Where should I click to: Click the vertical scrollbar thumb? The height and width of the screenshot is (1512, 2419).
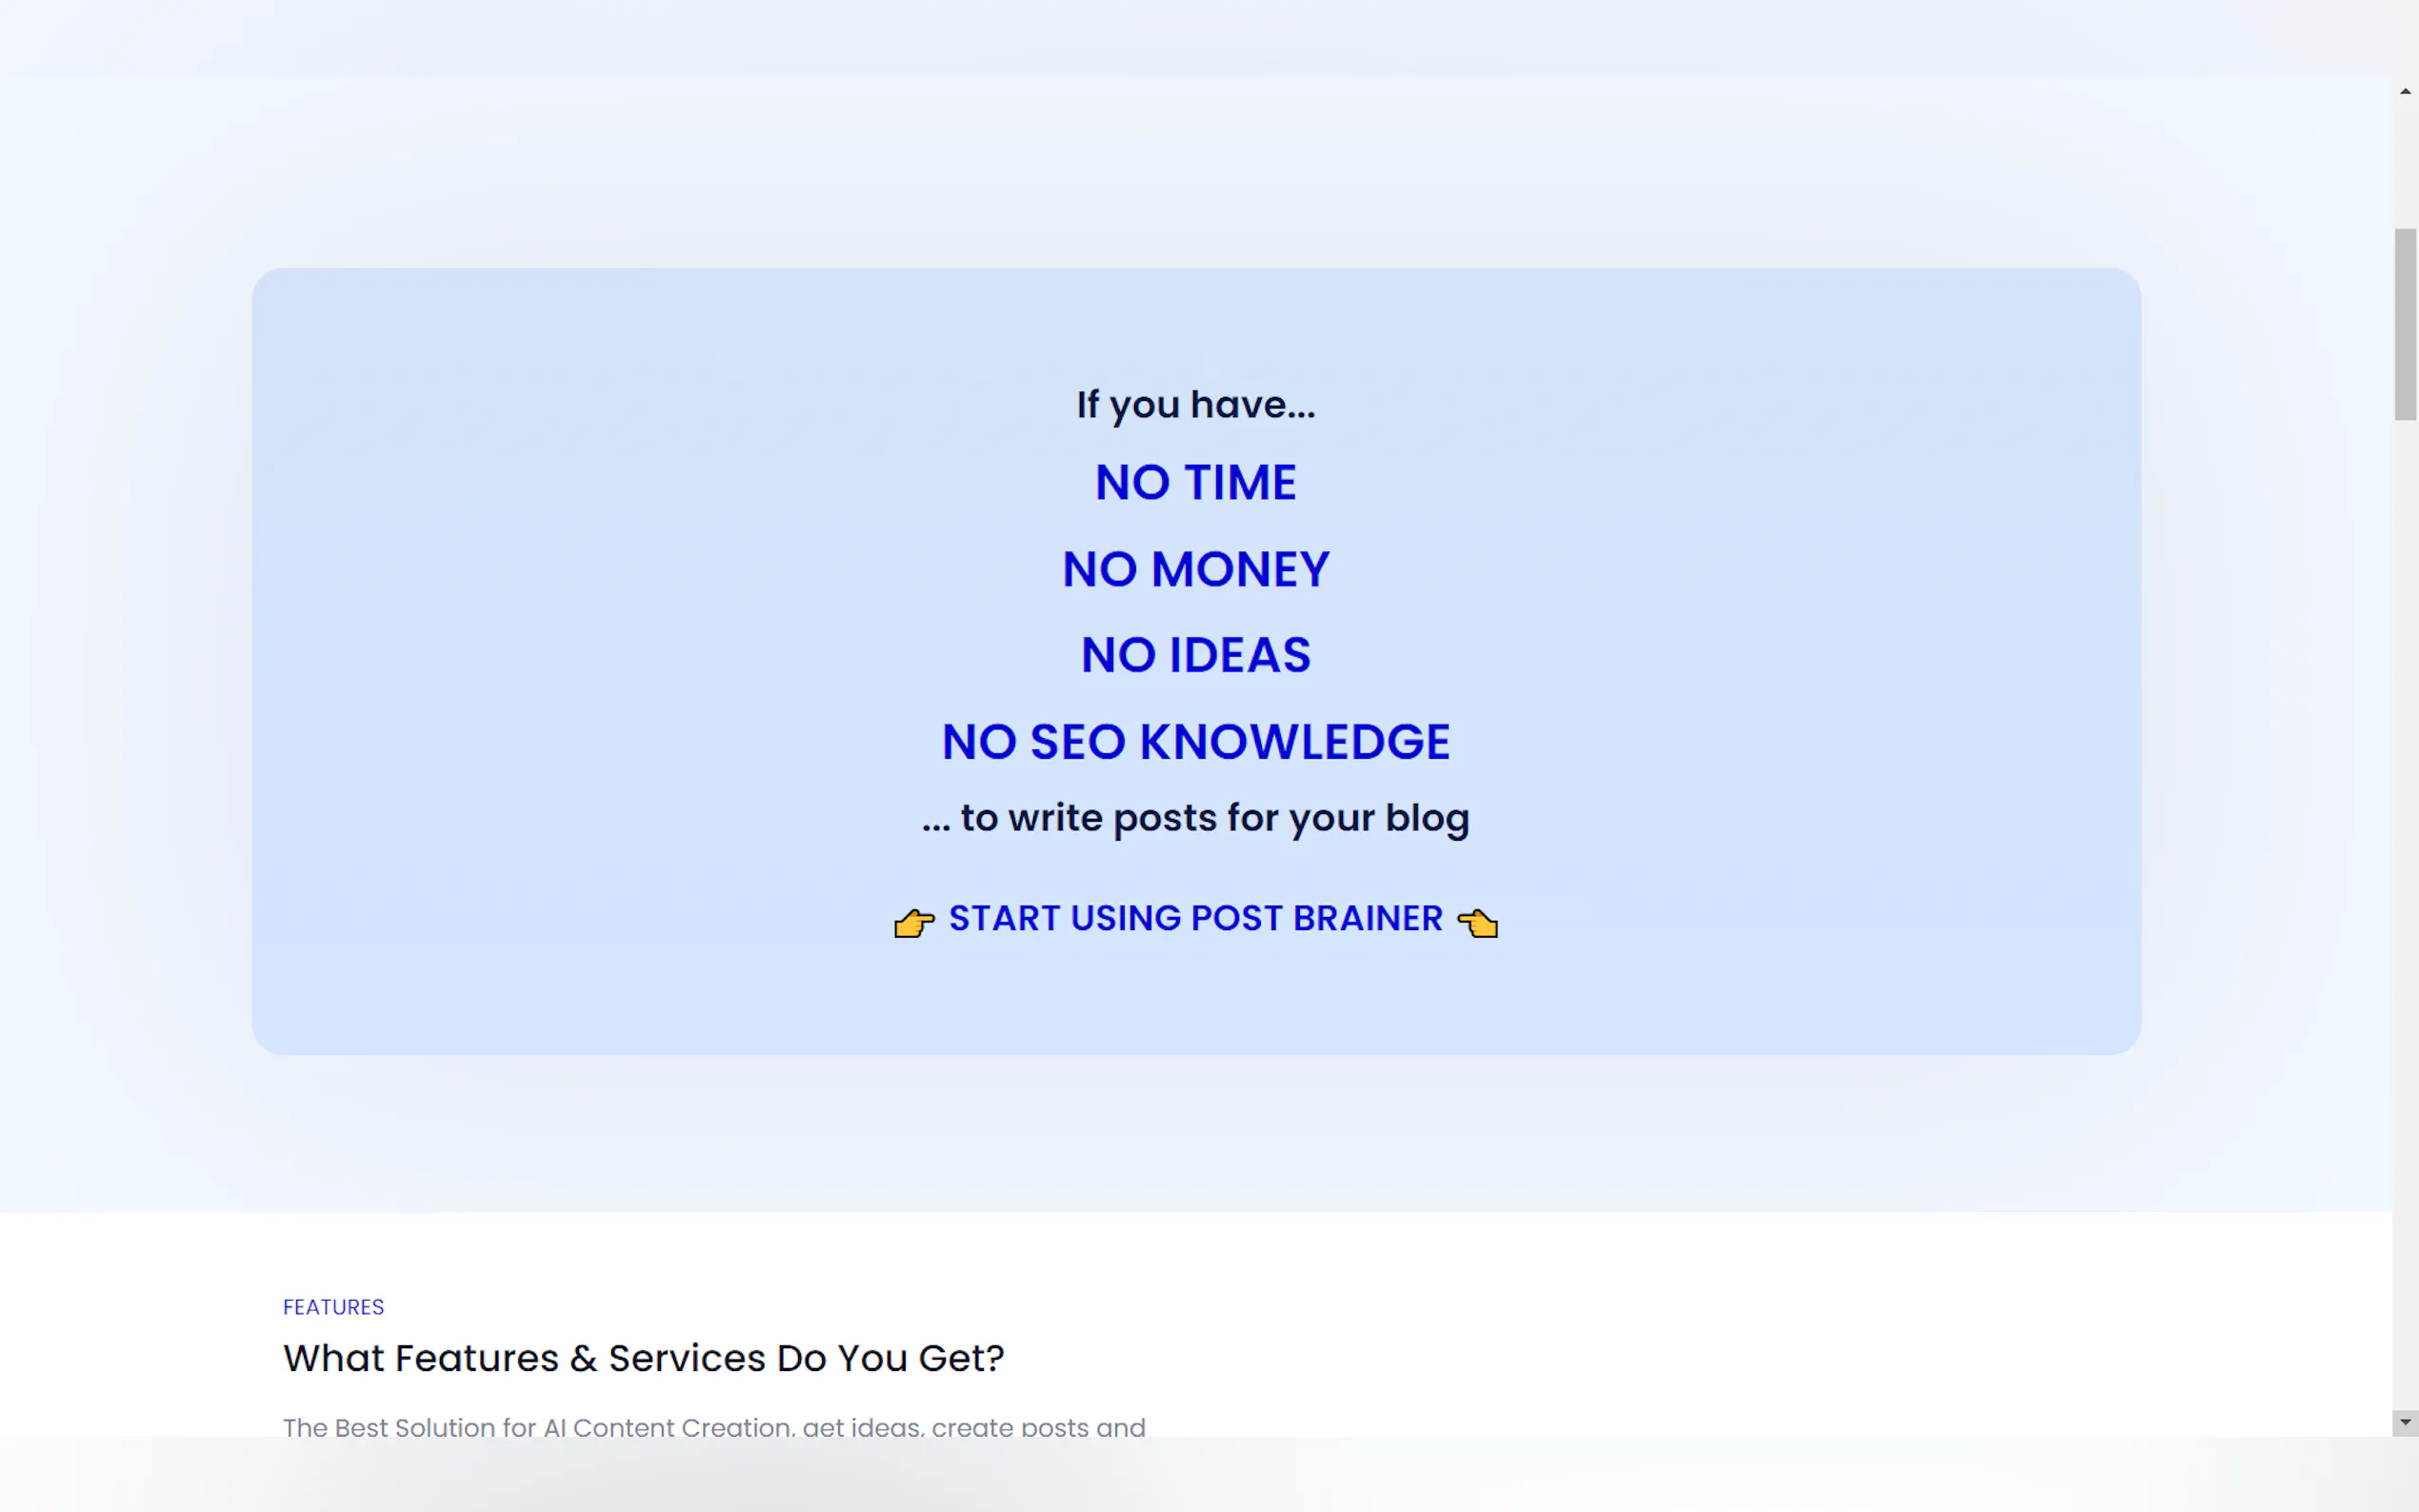[x=2405, y=324]
